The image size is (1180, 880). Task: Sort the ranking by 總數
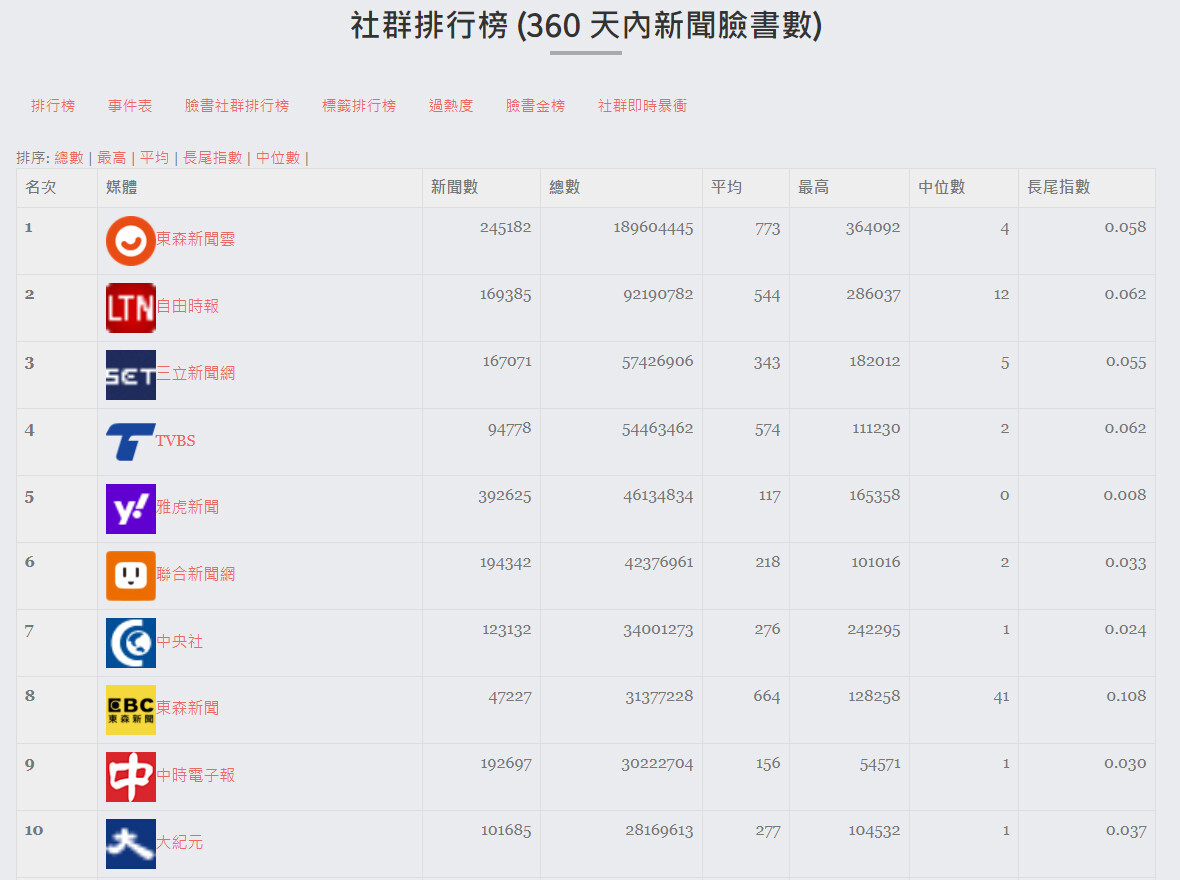[x=68, y=157]
